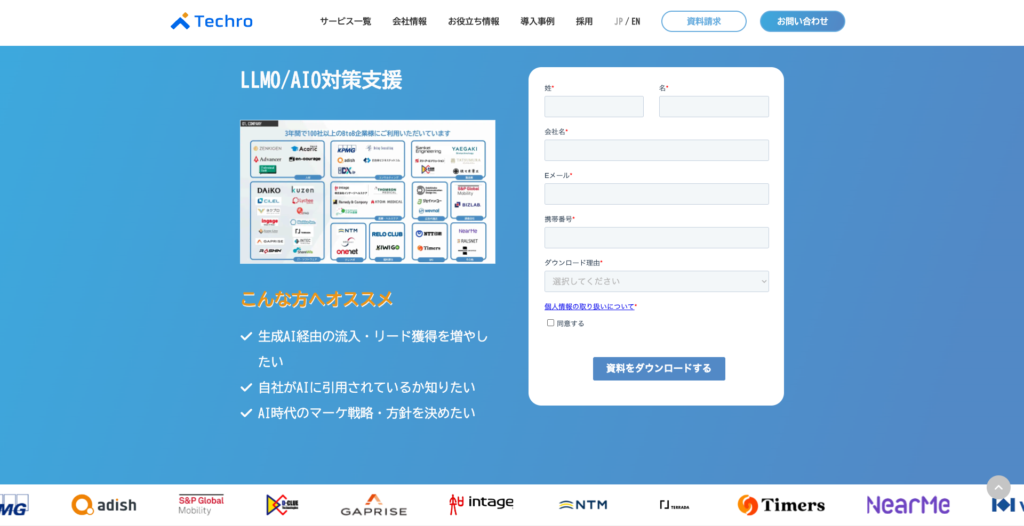Switch language to EN
The width and height of the screenshot is (1024, 526).
pos(636,21)
